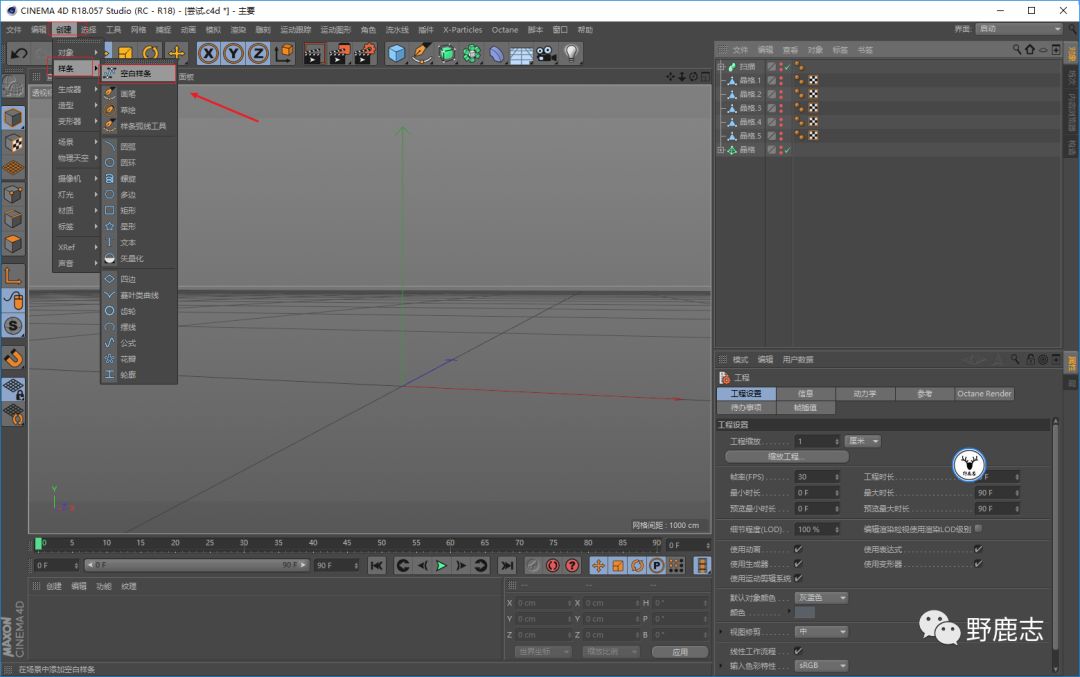
Task: Click the polygons mode orange-top cube icon
Action: pyautogui.click(x=13, y=244)
